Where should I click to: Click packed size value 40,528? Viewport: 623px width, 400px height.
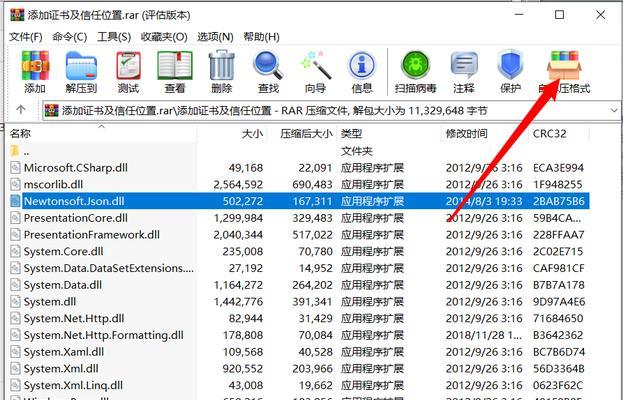tap(315, 352)
